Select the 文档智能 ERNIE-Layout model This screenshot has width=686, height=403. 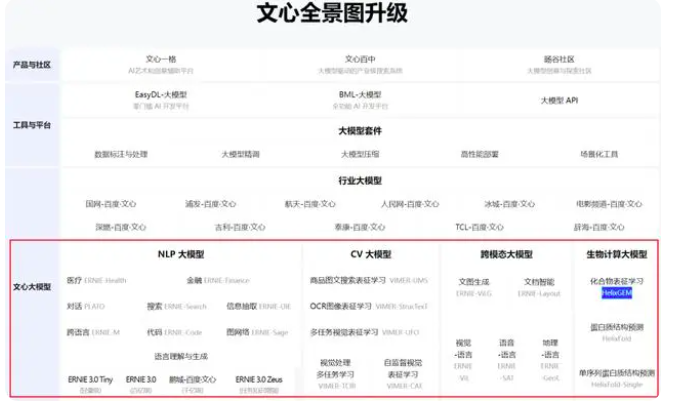click(x=539, y=287)
